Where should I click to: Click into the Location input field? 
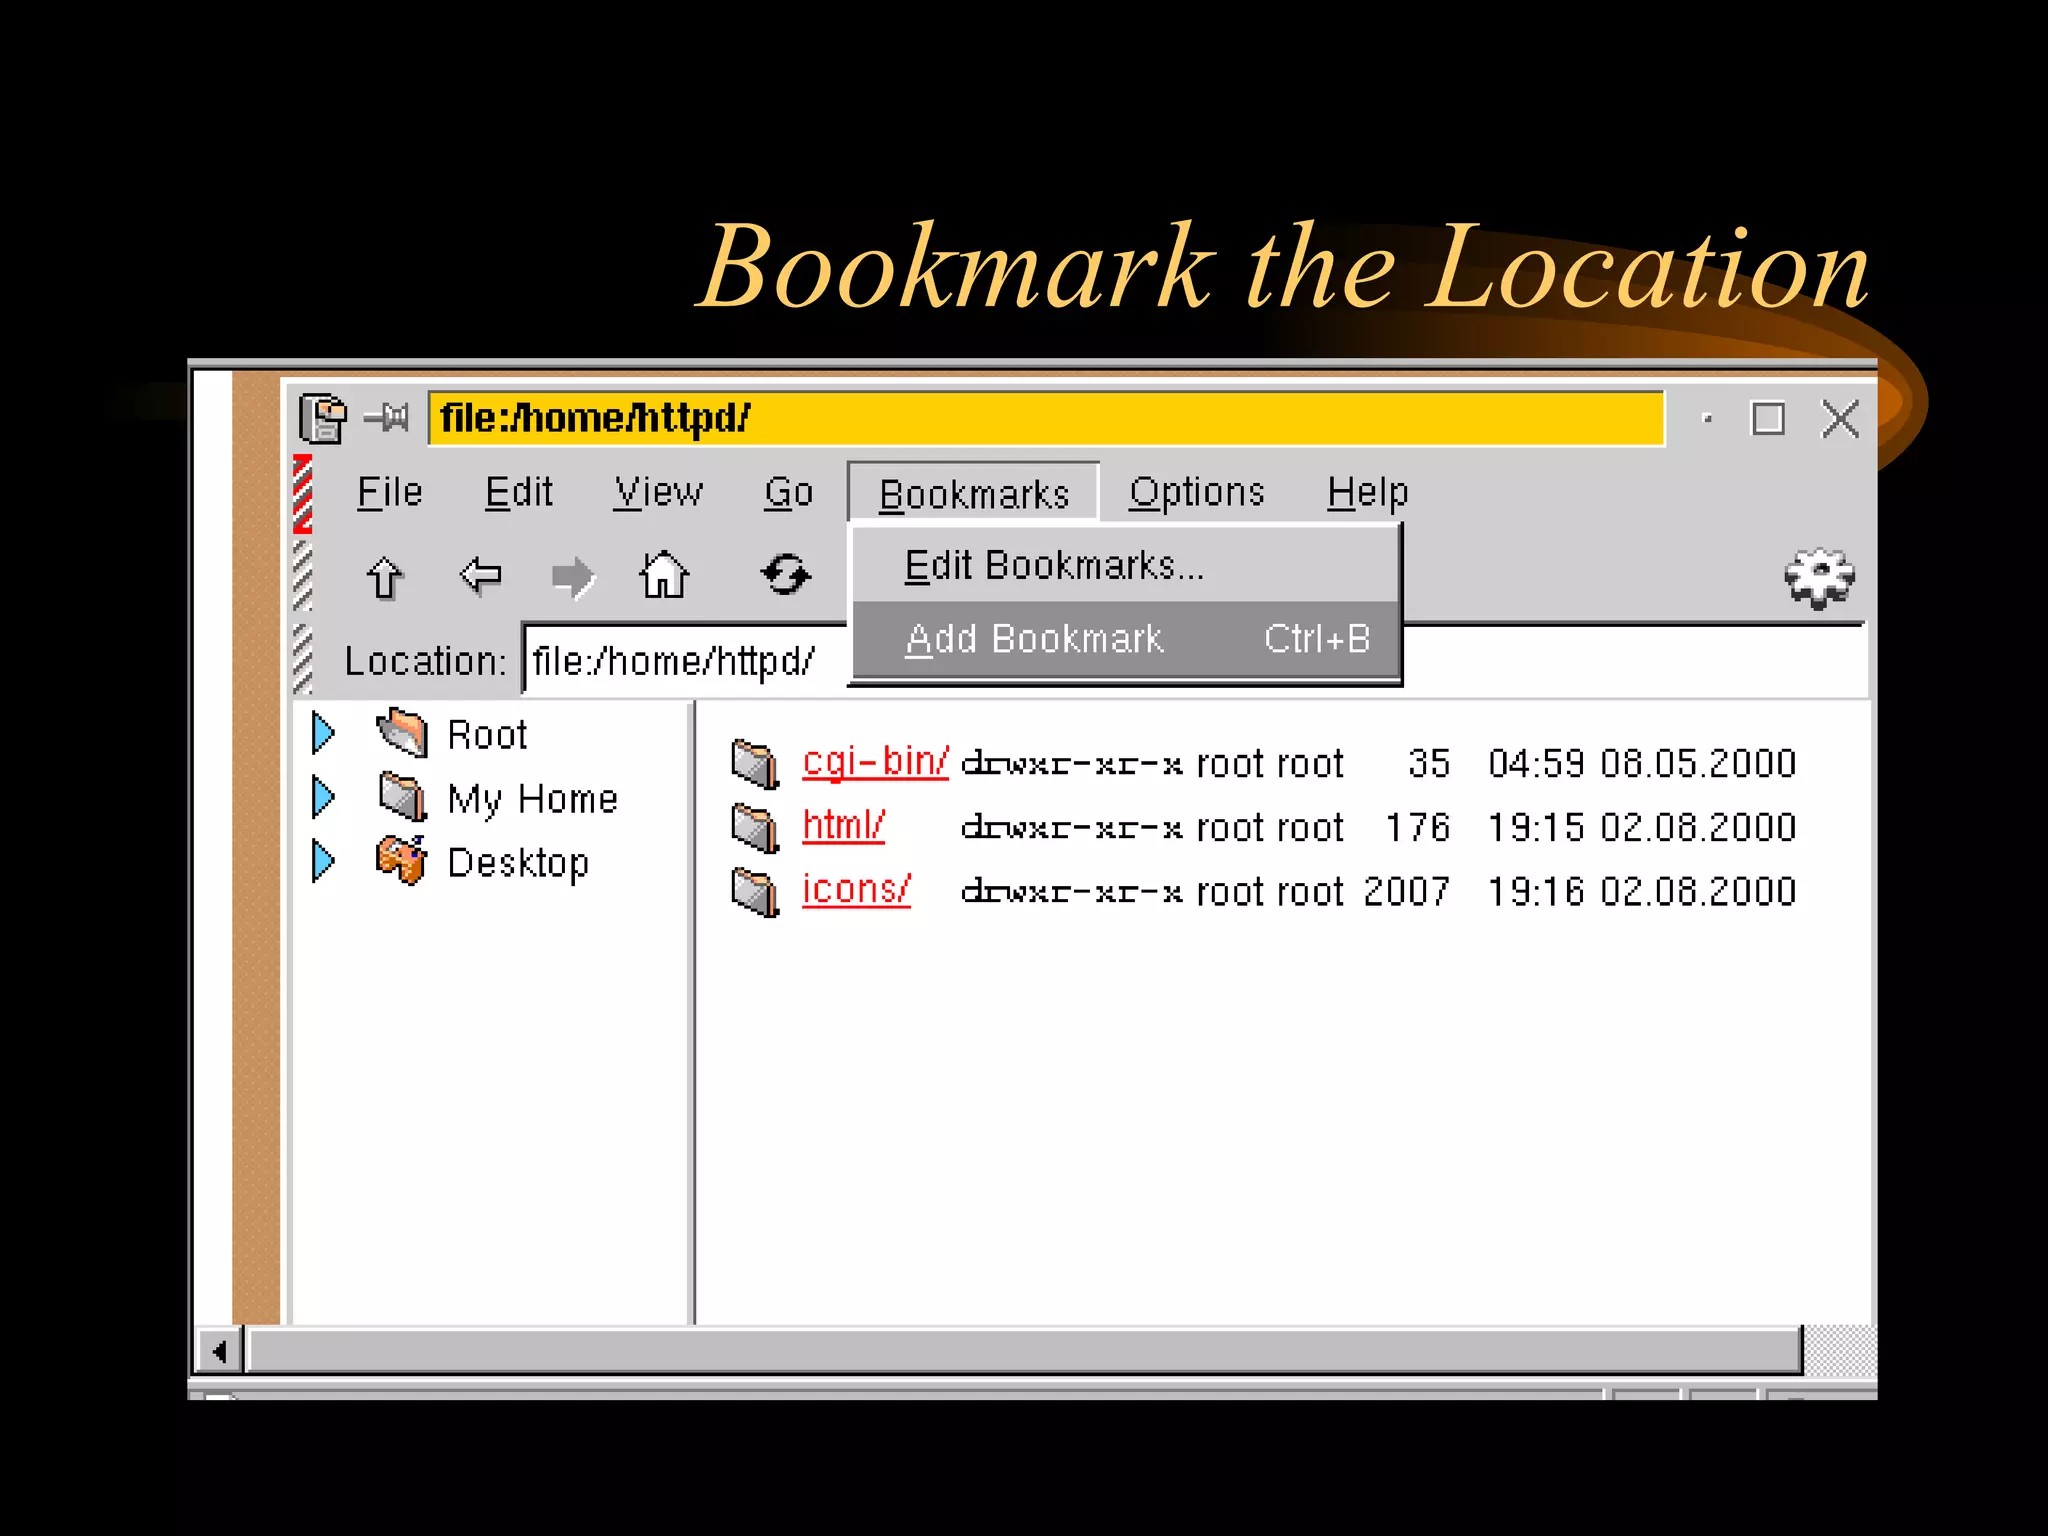coord(1195,661)
